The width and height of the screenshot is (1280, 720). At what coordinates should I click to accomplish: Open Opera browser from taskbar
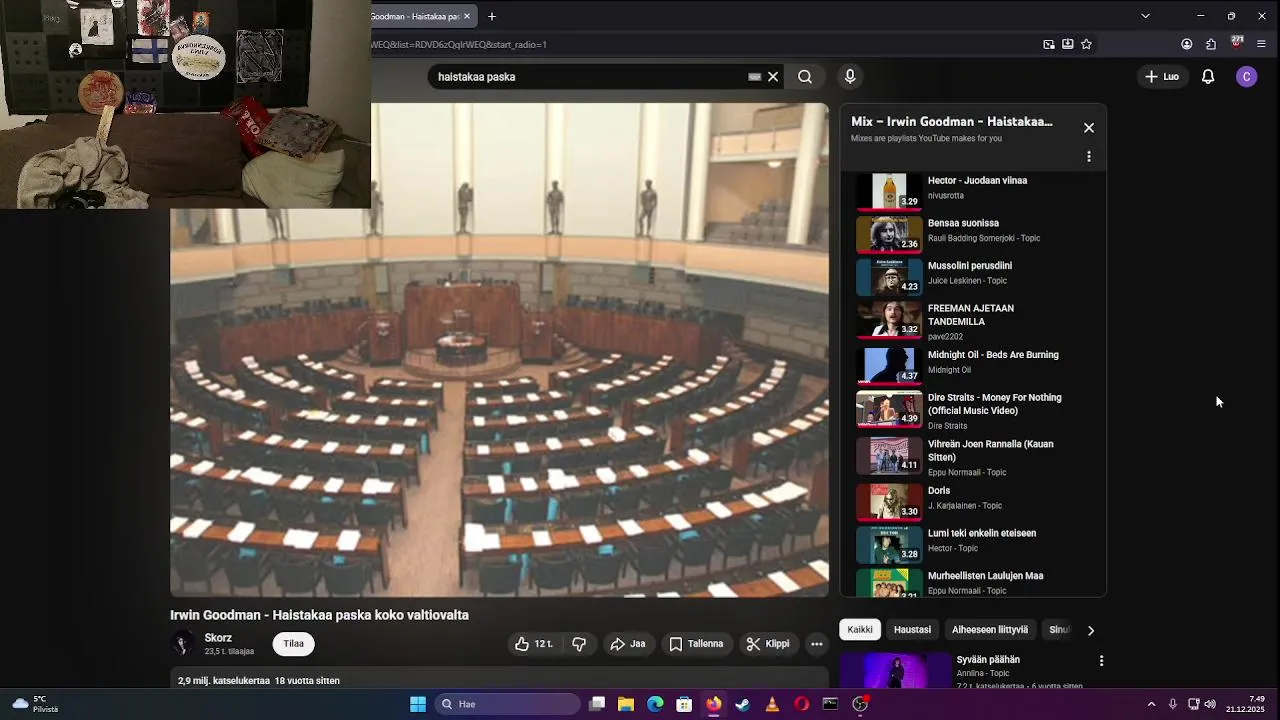click(801, 704)
